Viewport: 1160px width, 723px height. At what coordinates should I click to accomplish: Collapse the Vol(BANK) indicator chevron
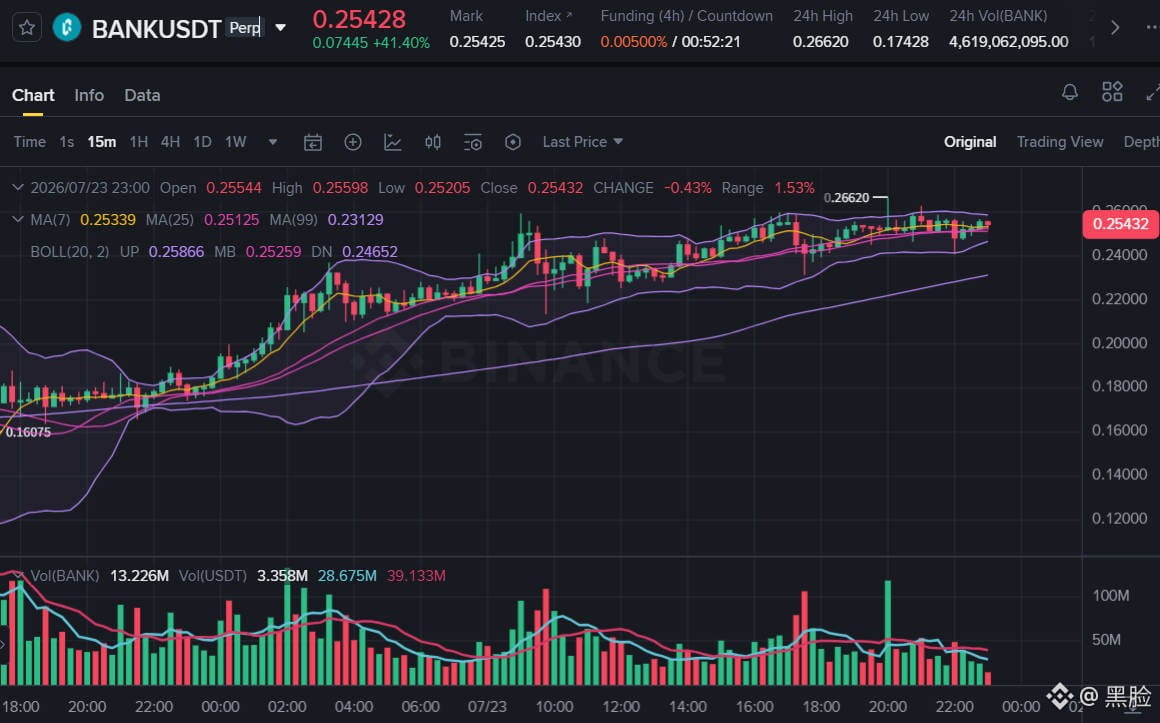click(x=18, y=576)
